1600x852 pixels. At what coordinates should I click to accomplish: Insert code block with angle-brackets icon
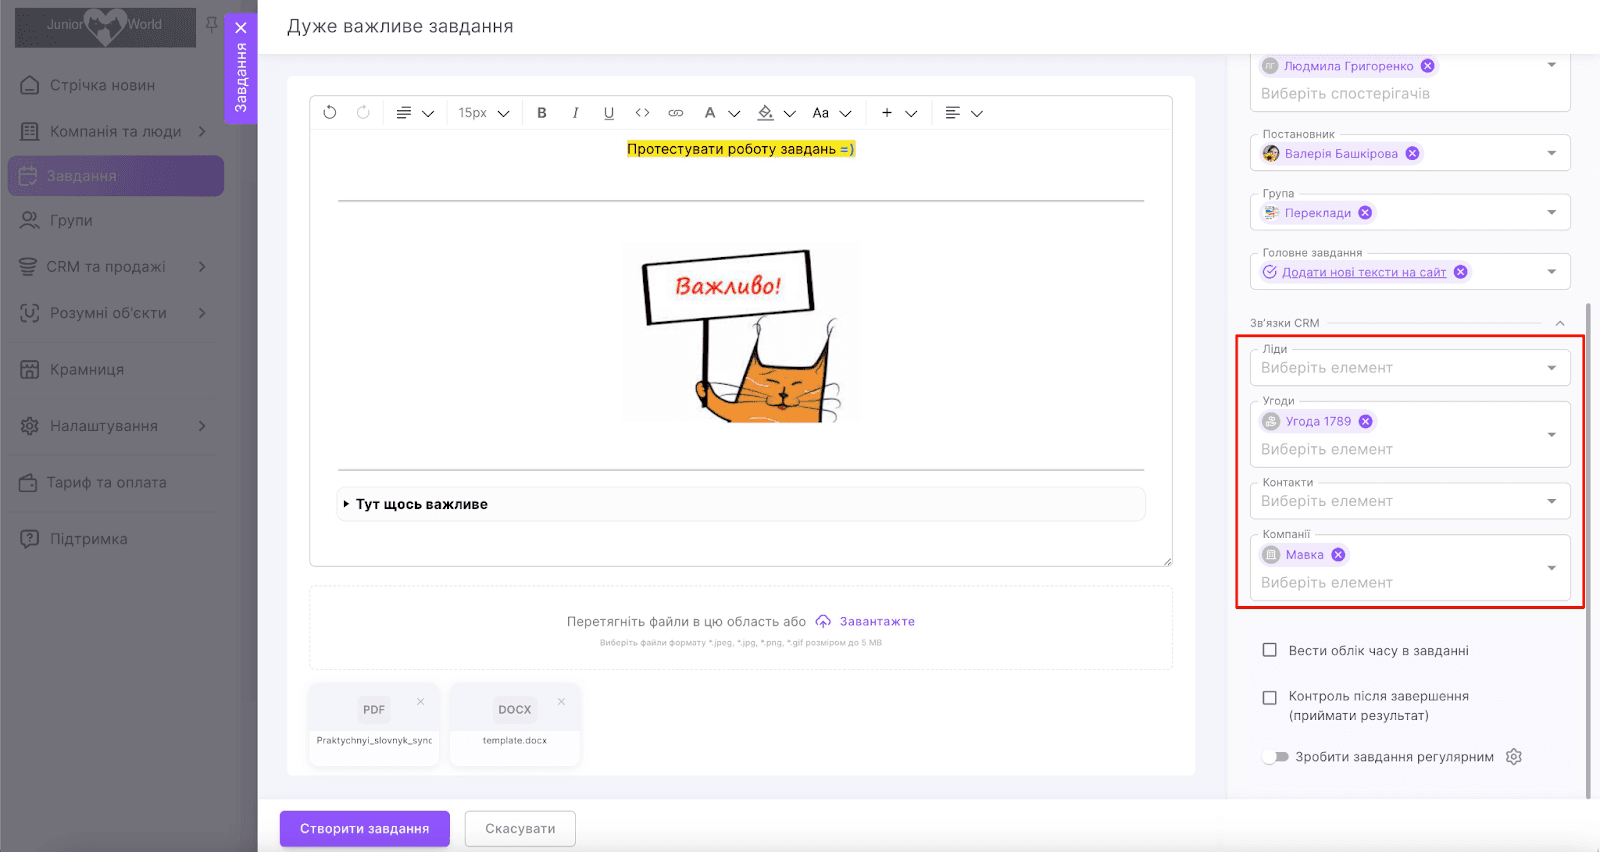pyautogui.click(x=642, y=113)
